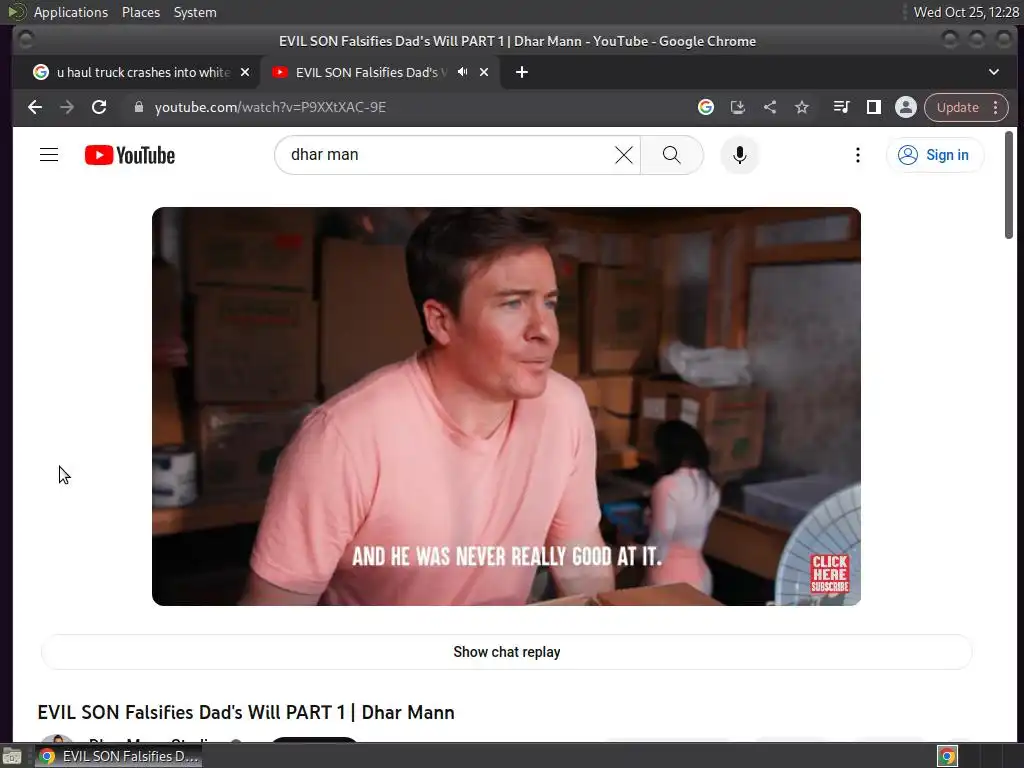Go back with the browser back arrow

tap(35, 107)
